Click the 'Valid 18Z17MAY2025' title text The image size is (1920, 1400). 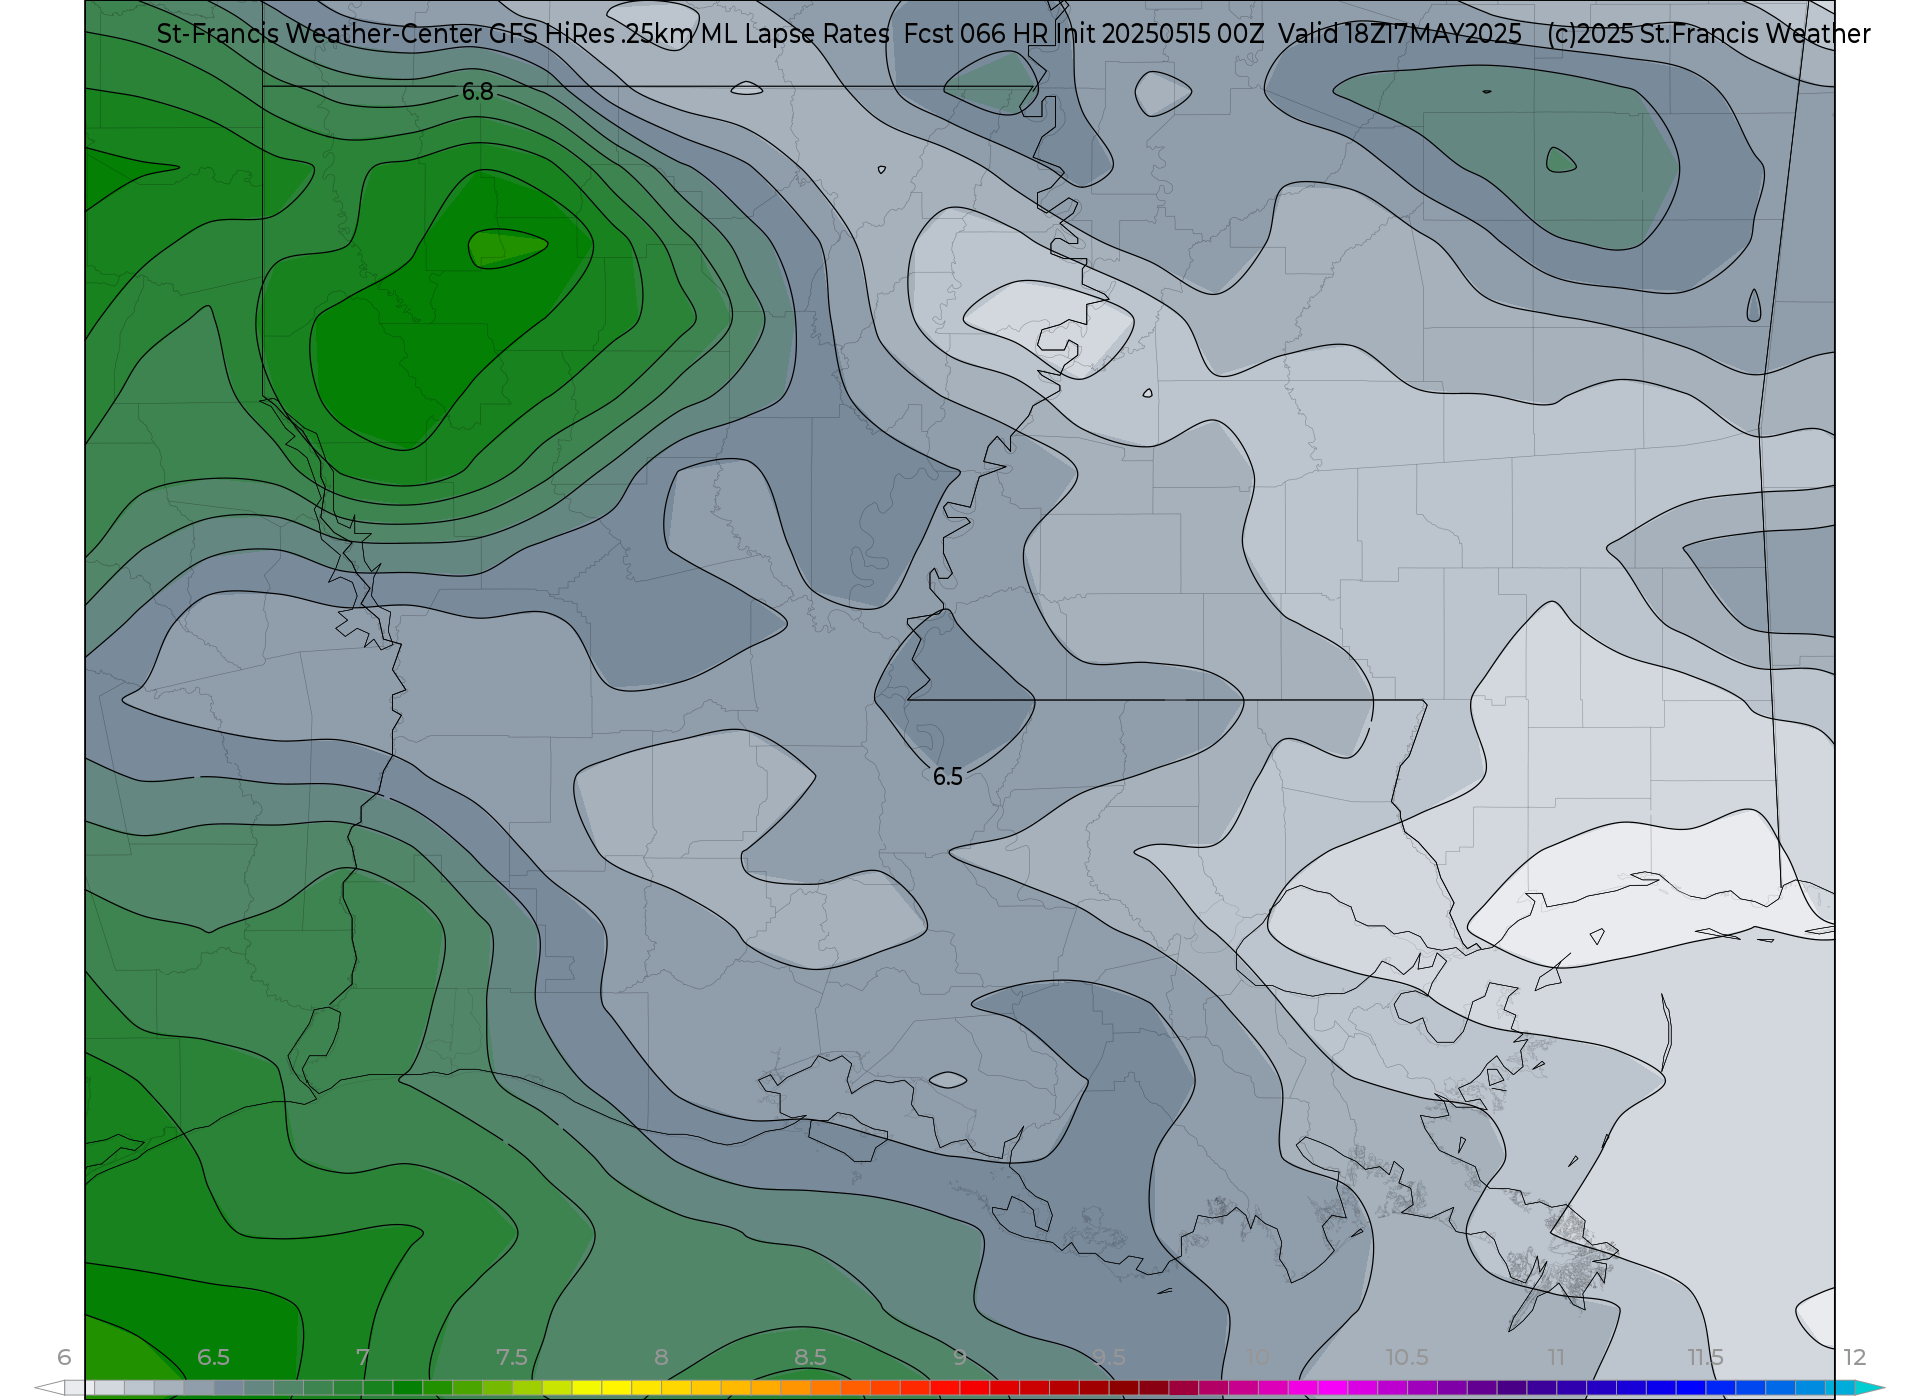click(1400, 34)
